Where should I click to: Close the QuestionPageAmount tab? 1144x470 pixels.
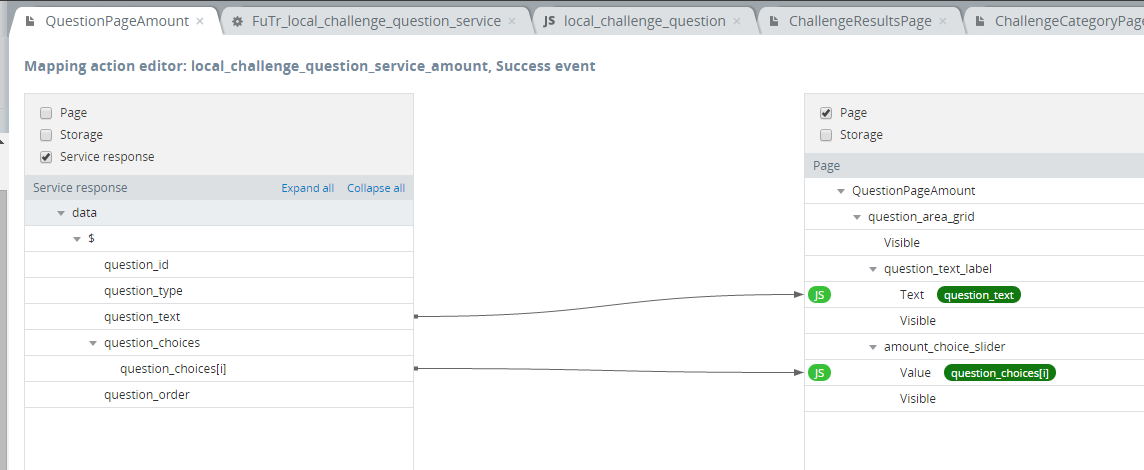click(200, 21)
